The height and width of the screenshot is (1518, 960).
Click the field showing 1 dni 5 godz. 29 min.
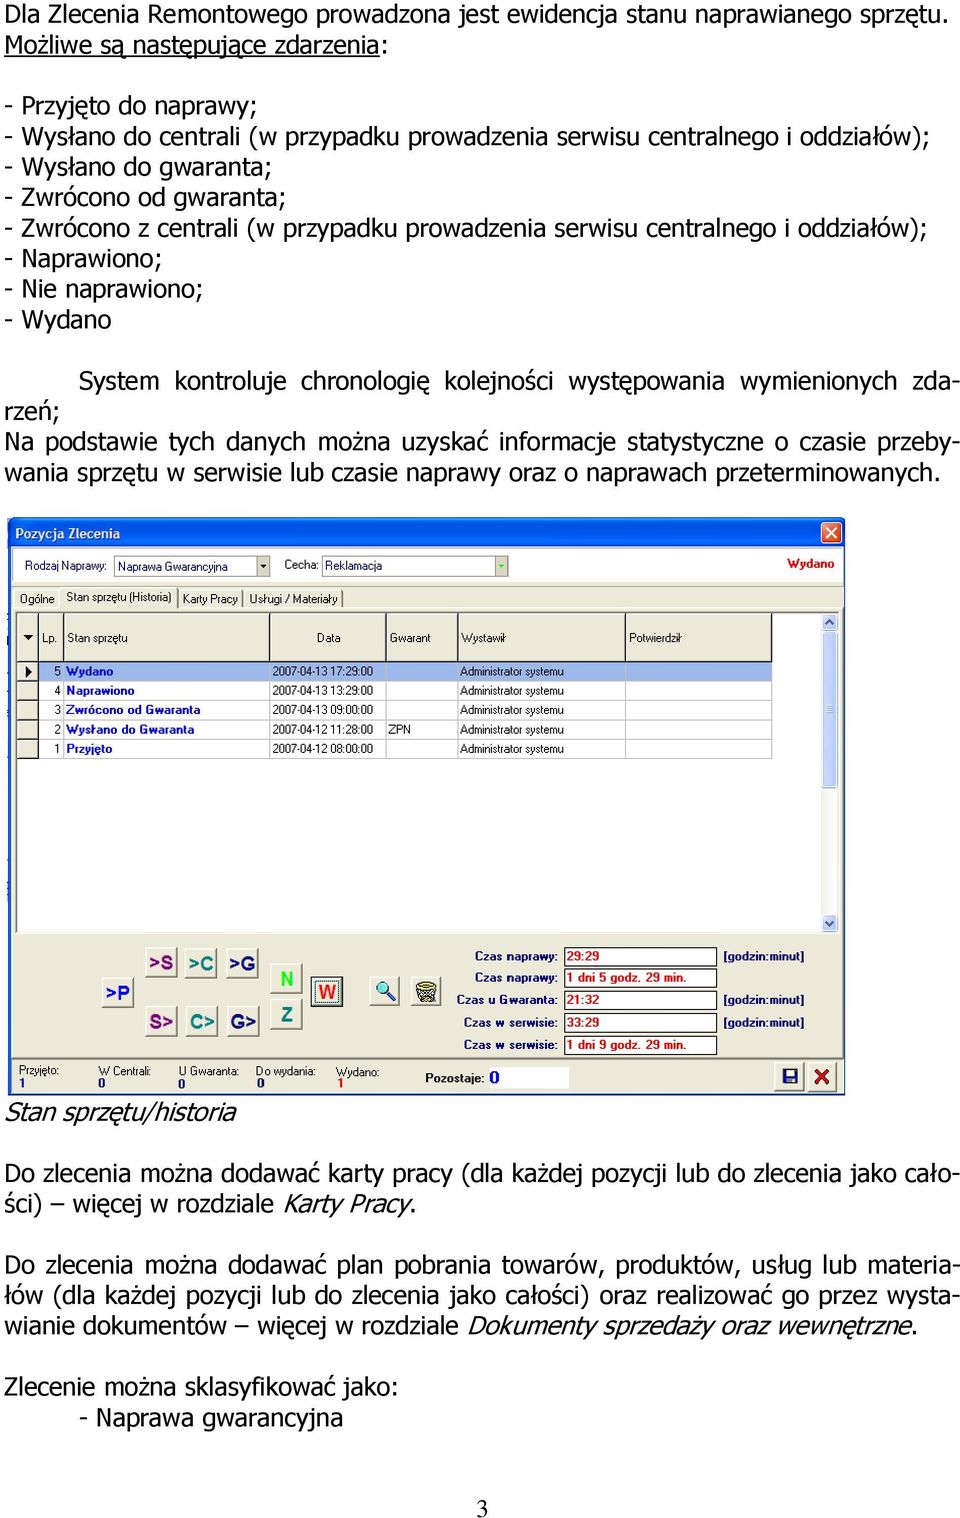click(x=640, y=978)
